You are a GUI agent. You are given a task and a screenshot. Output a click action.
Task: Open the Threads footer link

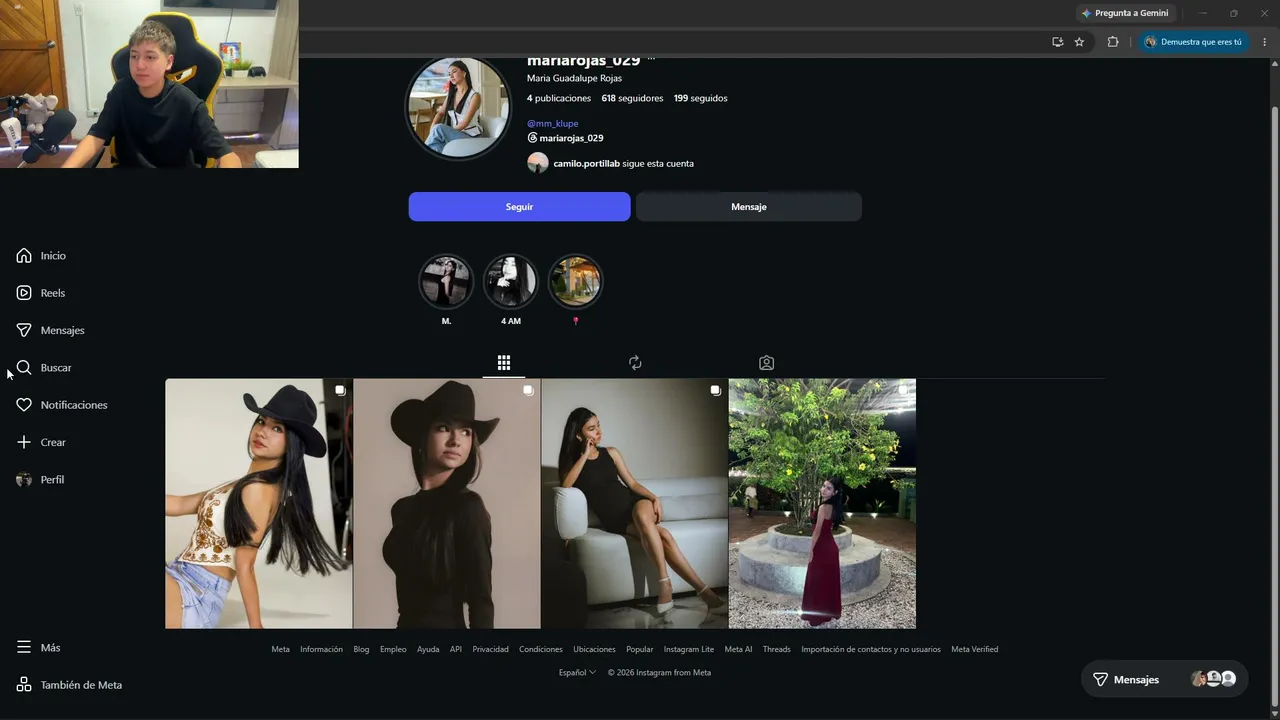pos(777,649)
